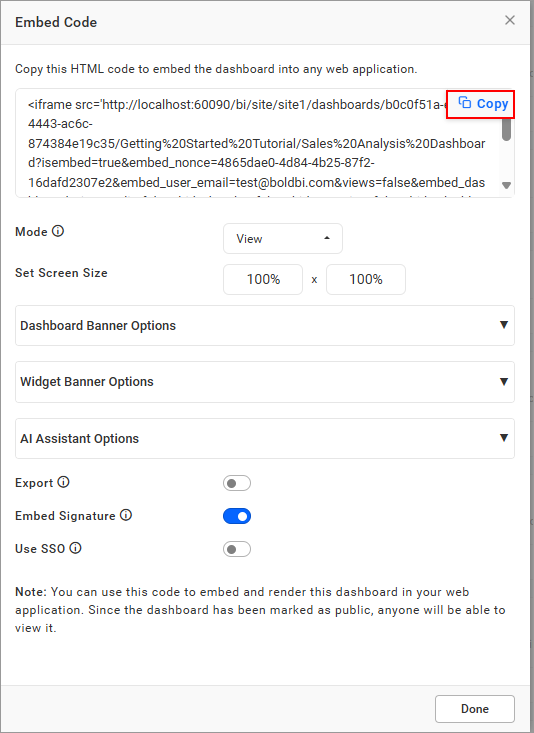Close the Embed Code dialog
Viewport: 534px width, 733px height.
point(510,20)
